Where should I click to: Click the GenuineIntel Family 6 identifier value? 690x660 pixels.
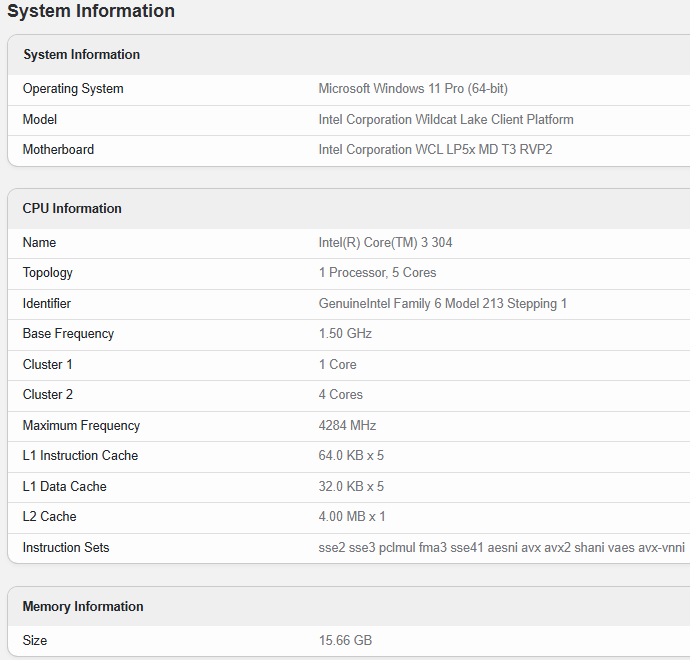coord(443,304)
